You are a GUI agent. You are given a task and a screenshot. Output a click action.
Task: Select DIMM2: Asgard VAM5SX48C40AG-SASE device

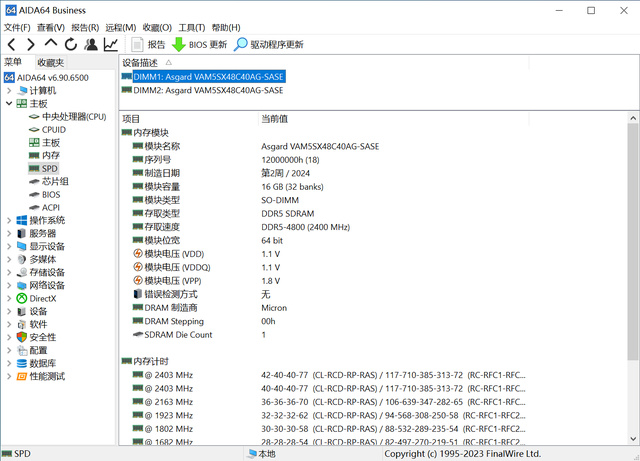click(208, 90)
